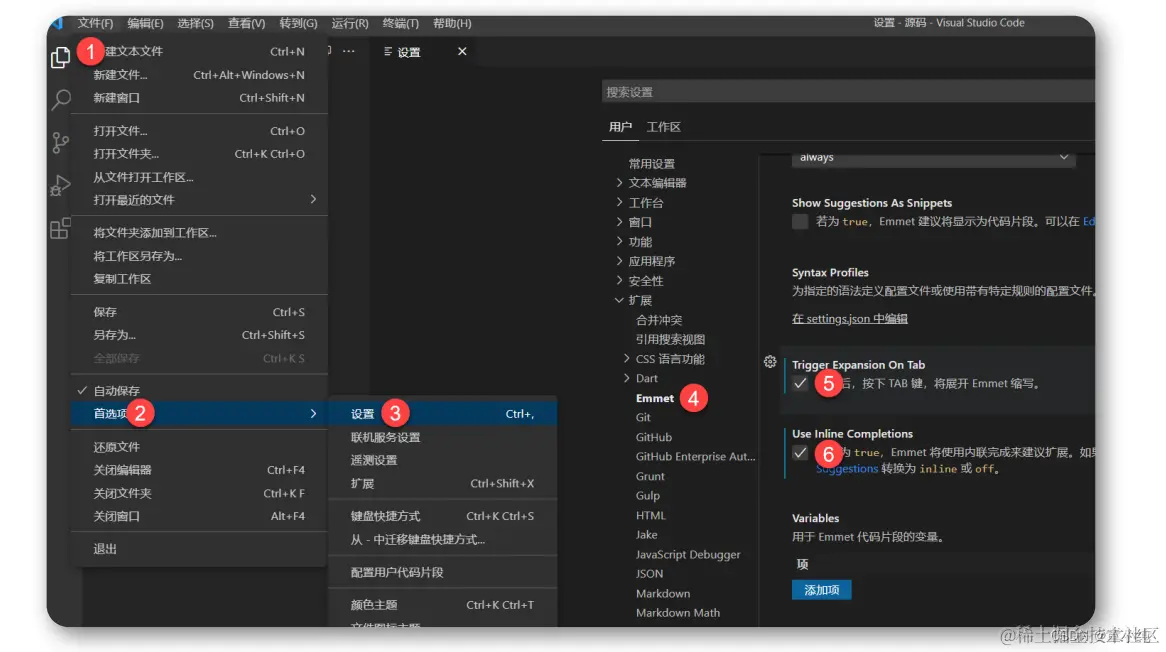Image resolution: width=1166 pixels, height=652 pixels.
Task: Select 退出 in the File menu
Action: pyautogui.click(x=199, y=549)
